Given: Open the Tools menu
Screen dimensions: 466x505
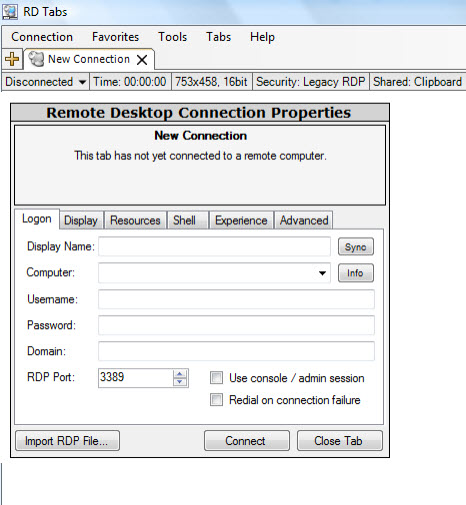Looking at the screenshot, I should [172, 37].
